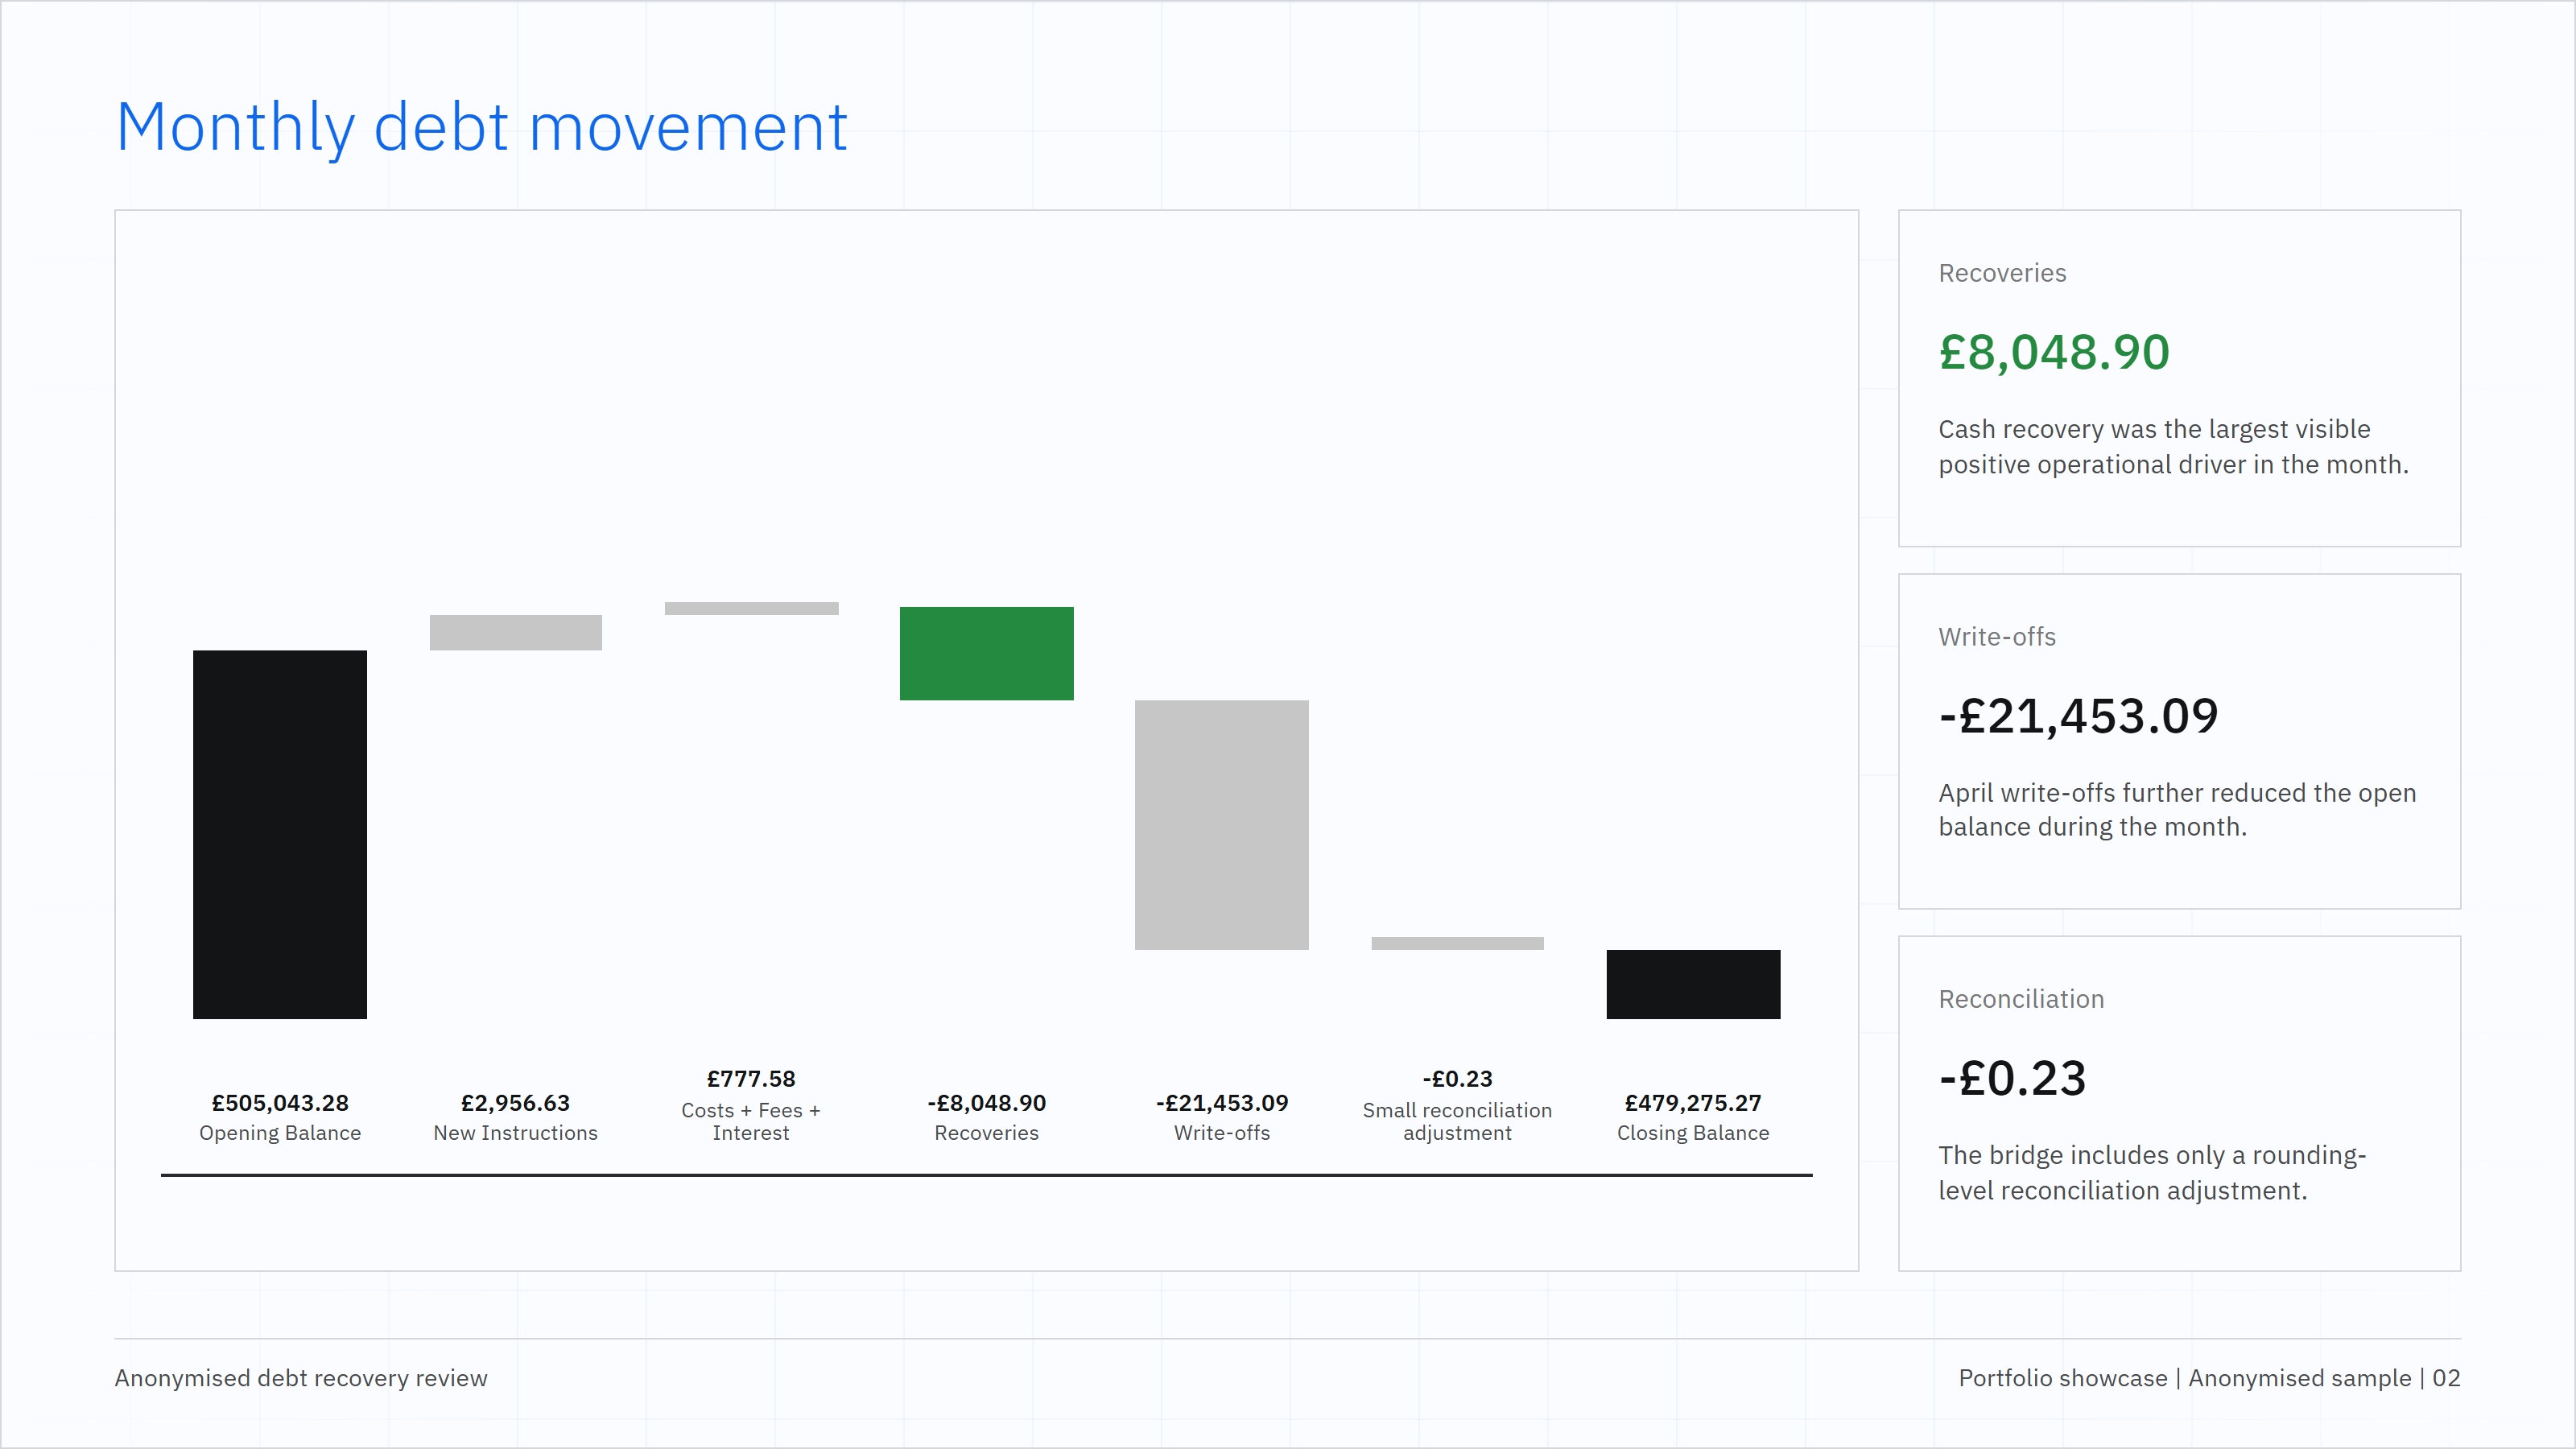Viewport: 2576px width, 1449px height.
Task: Click the 'Opening Balance' axis label
Action: pyautogui.click(x=280, y=1133)
